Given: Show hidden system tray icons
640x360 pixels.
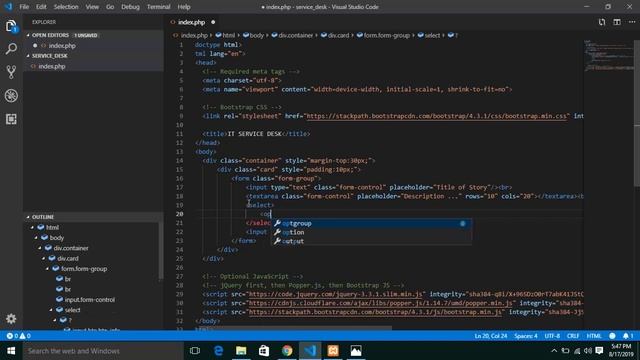Looking at the screenshot, I should tap(554, 351).
